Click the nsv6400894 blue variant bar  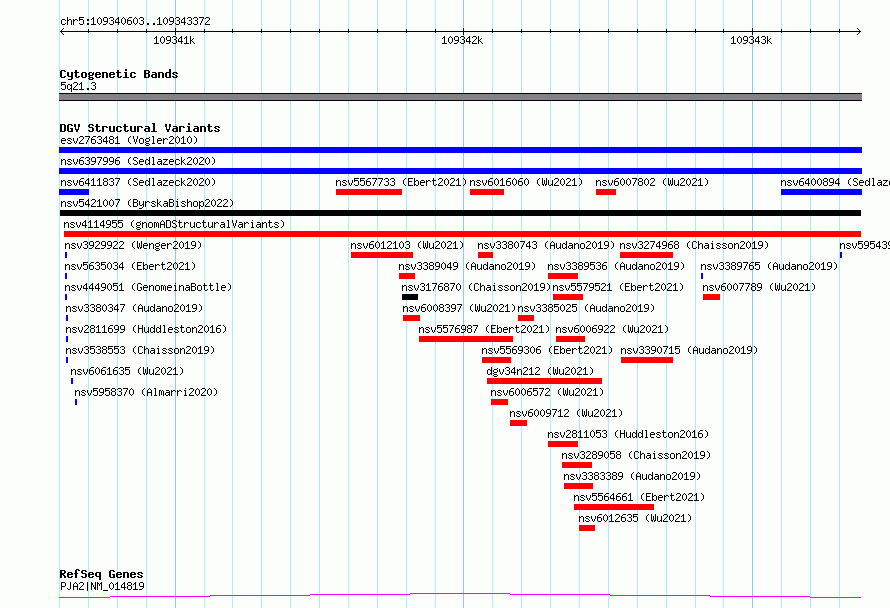[x=821, y=192]
